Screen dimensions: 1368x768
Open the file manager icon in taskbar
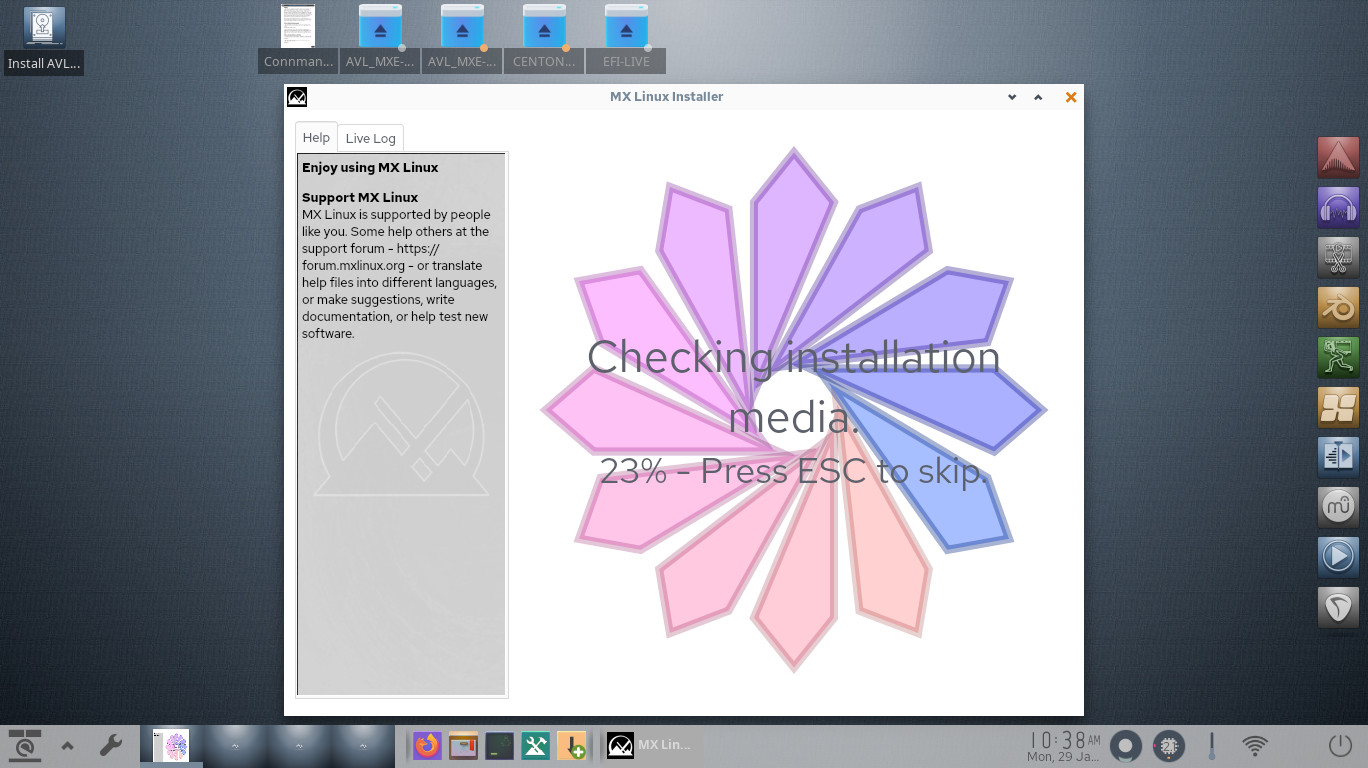pyautogui.click(x=463, y=746)
